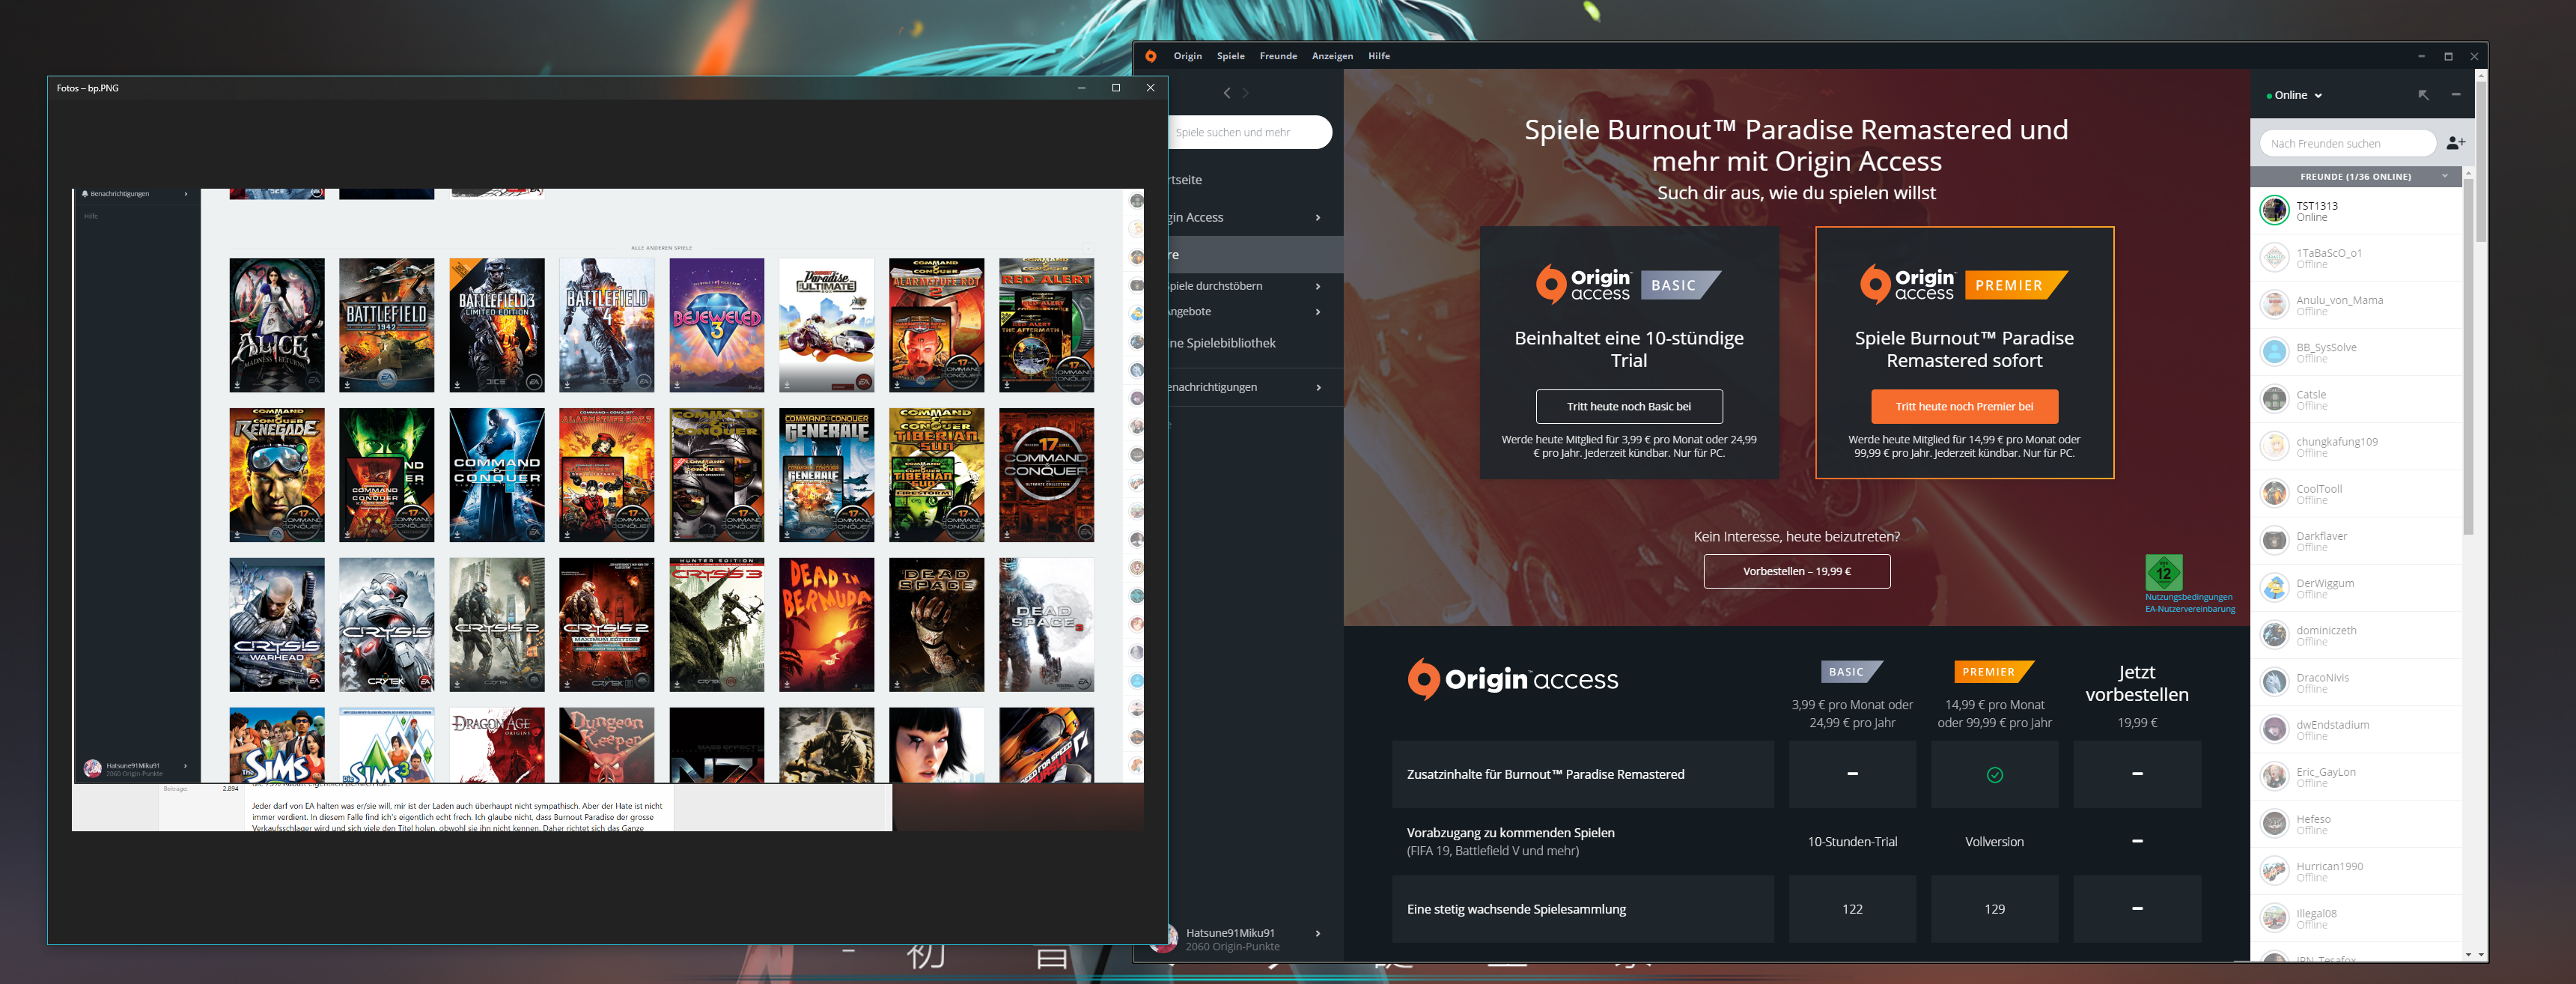This screenshot has width=2576, height=984.
Task: Click the Nutzungsbedingungen link
Action: pos(2188,597)
